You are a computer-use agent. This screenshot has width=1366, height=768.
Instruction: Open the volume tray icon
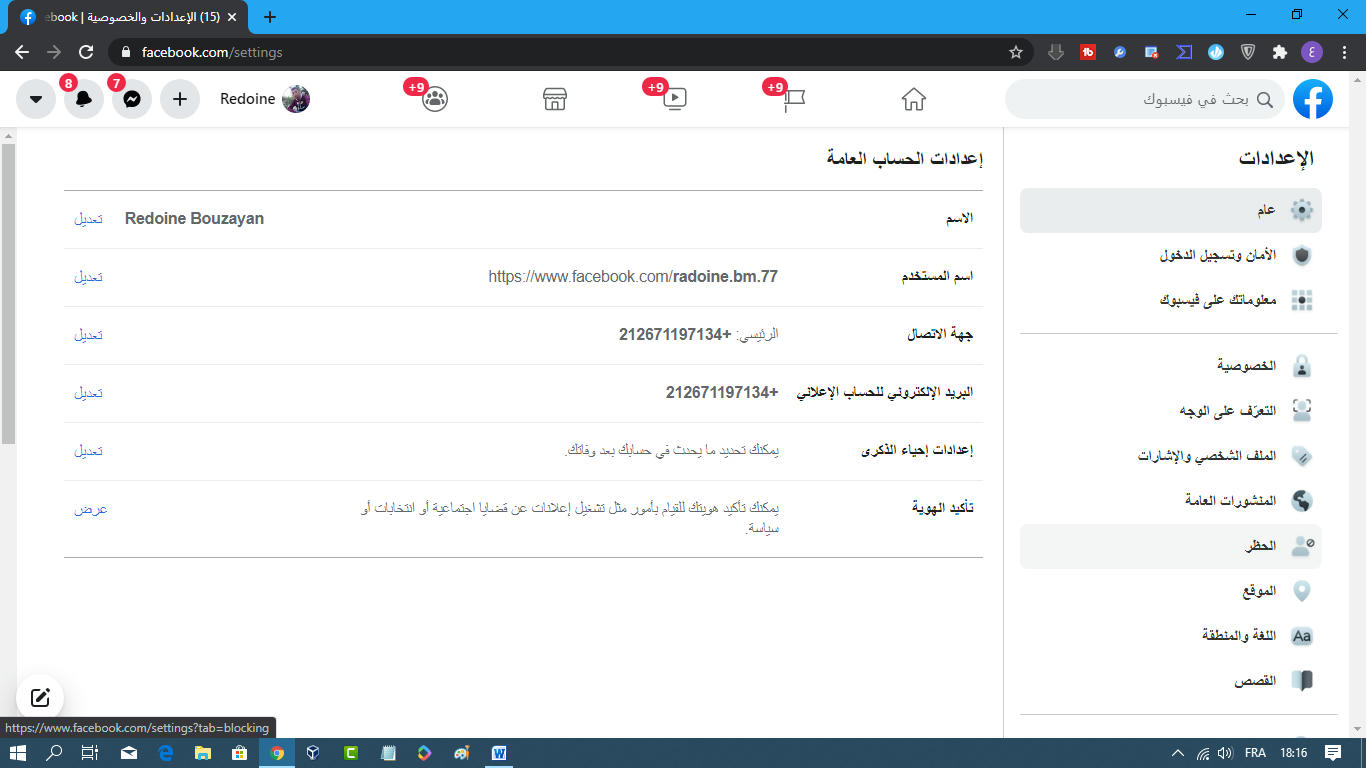point(1225,753)
